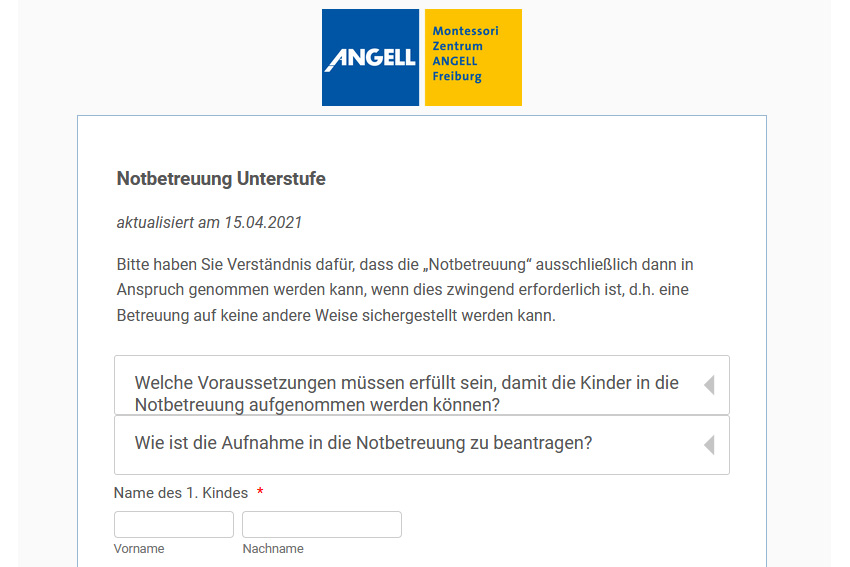
Task: Focus the Nachname input field
Action: (x=322, y=524)
